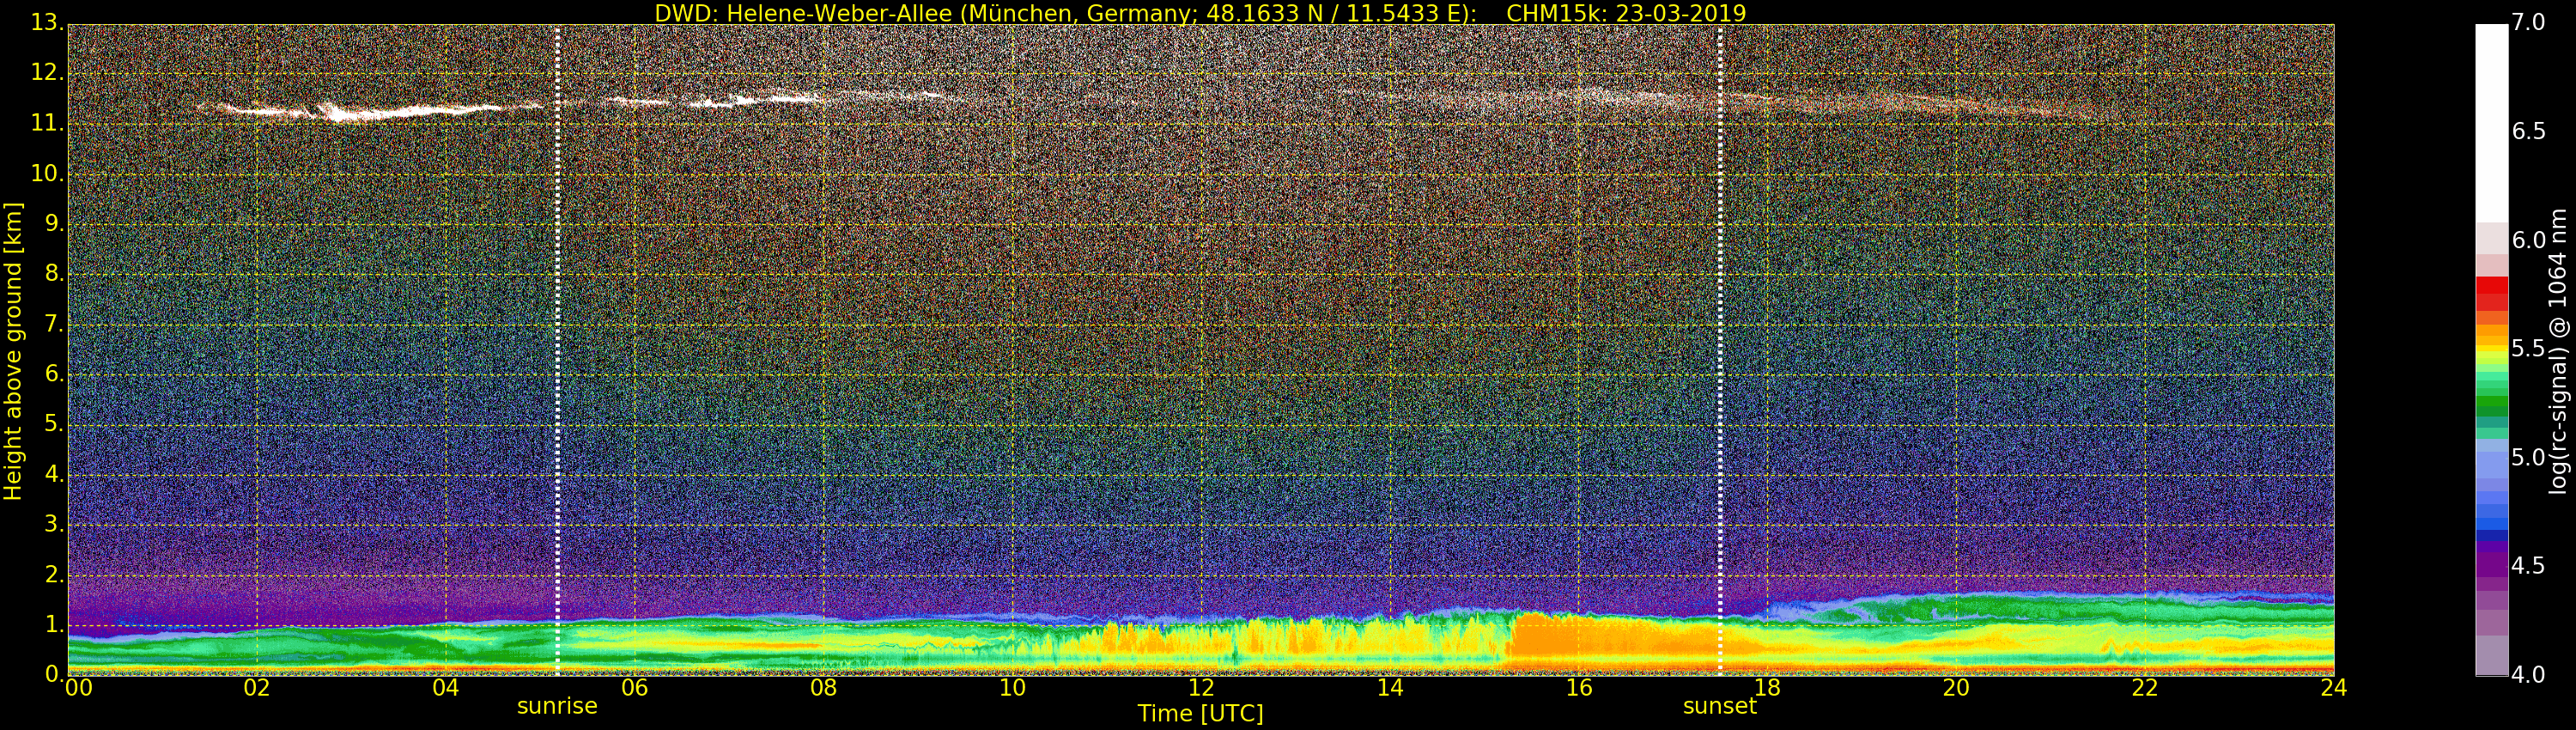Click the time axis tick label 10

[1012, 687]
